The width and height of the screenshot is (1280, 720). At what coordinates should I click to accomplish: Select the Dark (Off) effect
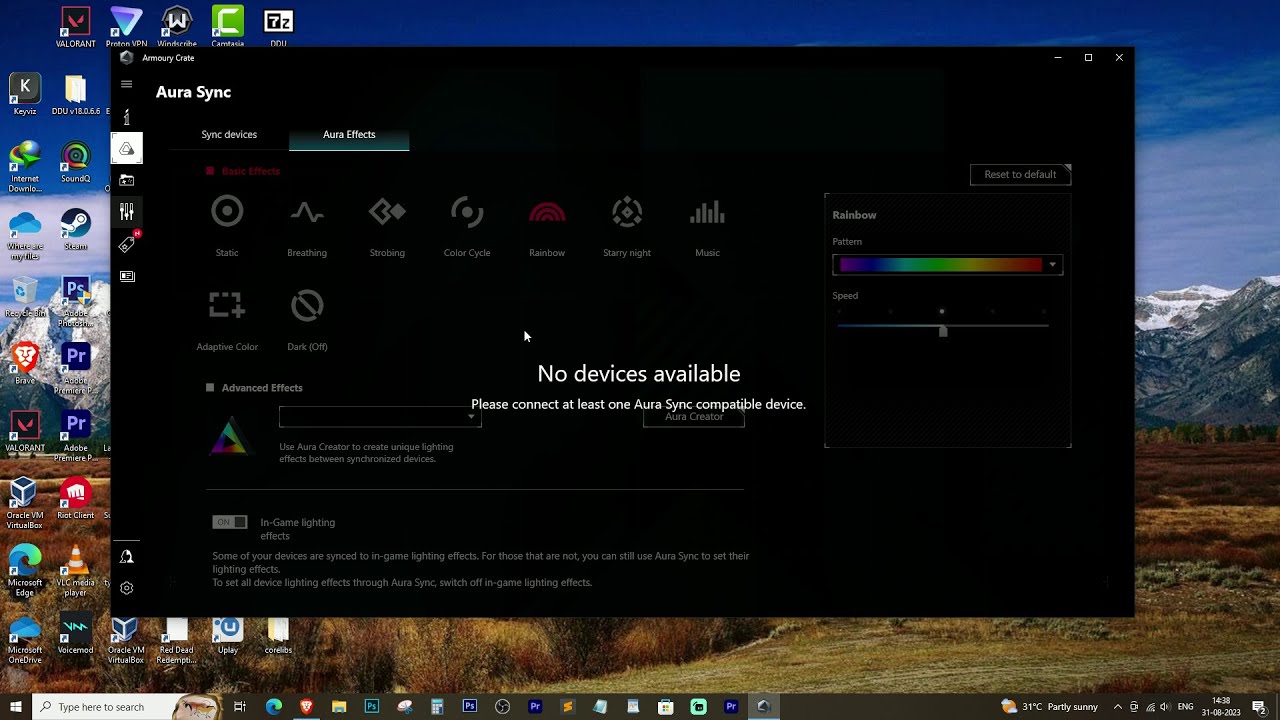click(307, 320)
